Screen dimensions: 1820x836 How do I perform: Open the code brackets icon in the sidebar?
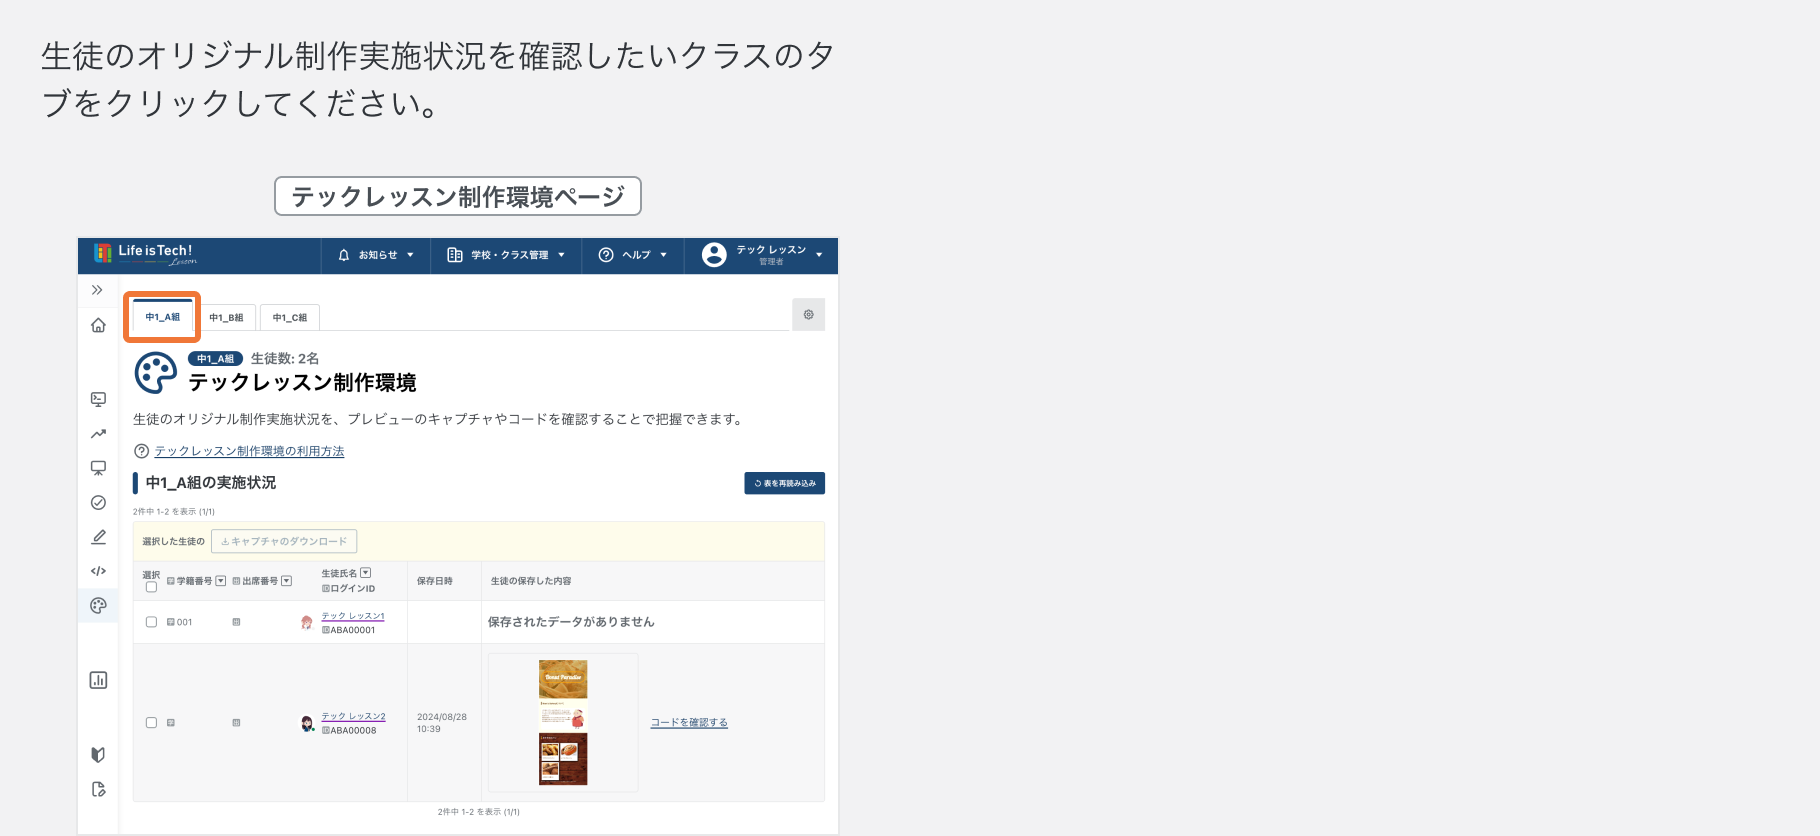[98, 571]
